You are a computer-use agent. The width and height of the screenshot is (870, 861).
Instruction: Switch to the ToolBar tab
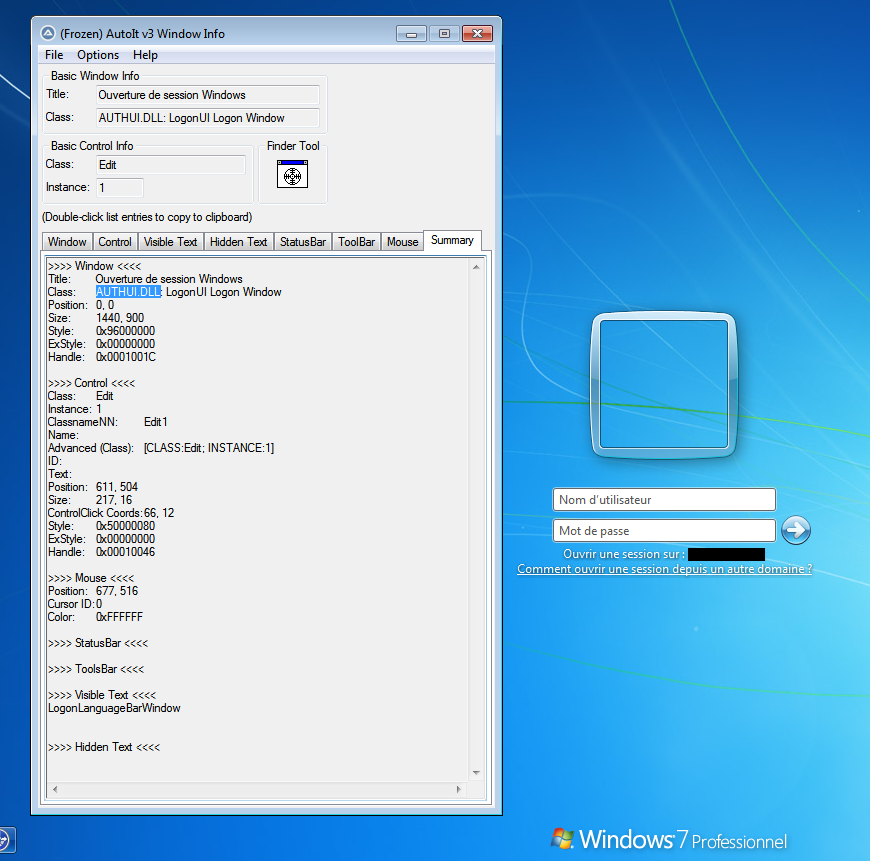[x=357, y=242]
